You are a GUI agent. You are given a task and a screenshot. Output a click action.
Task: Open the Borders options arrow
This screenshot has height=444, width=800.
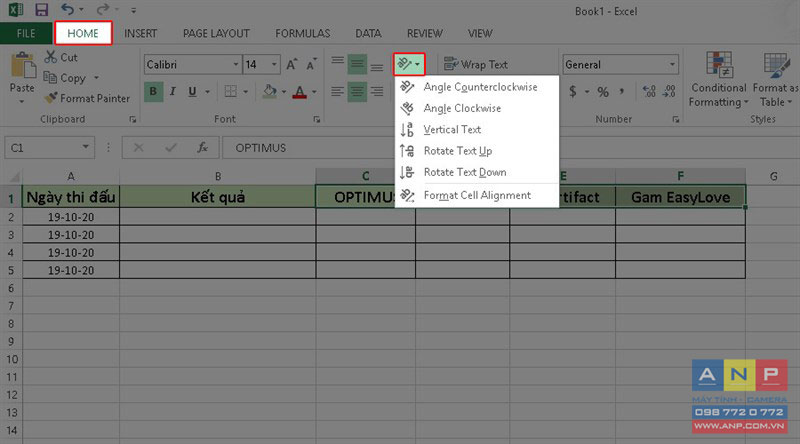point(245,92)
